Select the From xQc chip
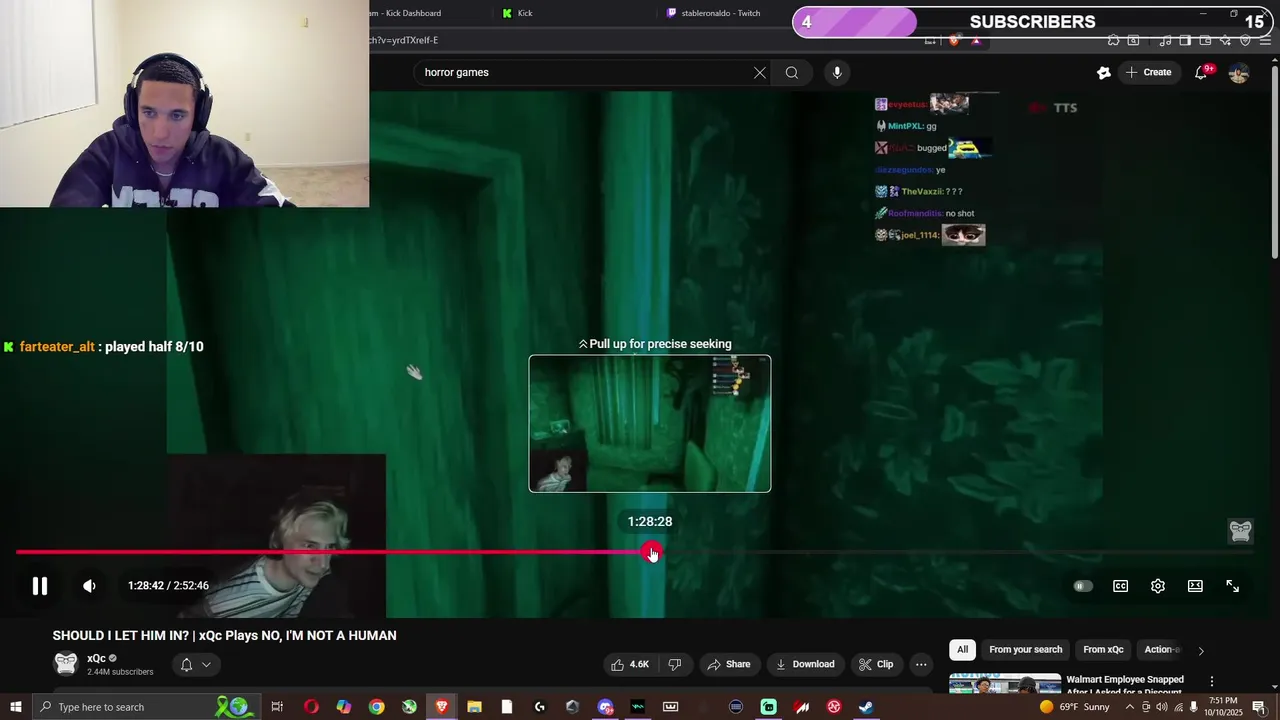This screenshot has height=720, width=1280. [x=1103, y=650]
